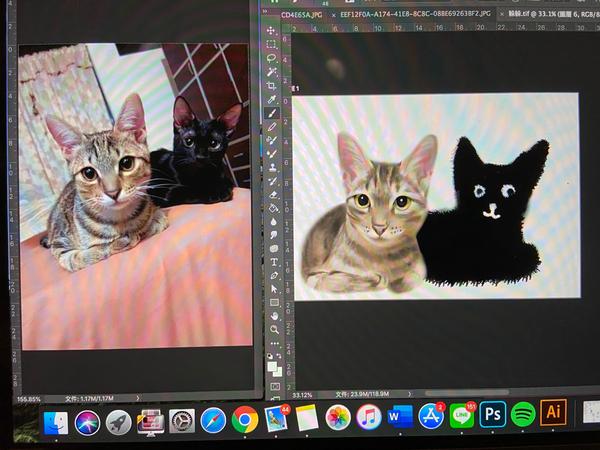Expand the Edit Toolbar three-dots menu
Screen dimensions: 600x450
[x=274, y=342]
